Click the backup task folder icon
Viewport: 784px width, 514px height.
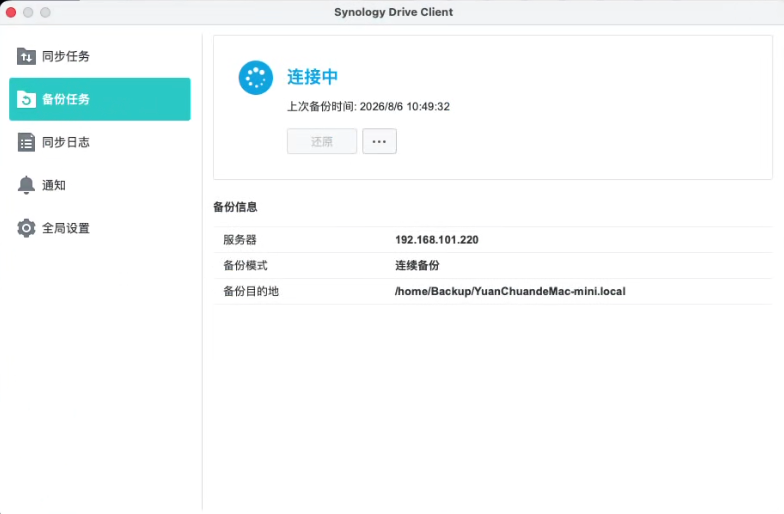point(26,99)
